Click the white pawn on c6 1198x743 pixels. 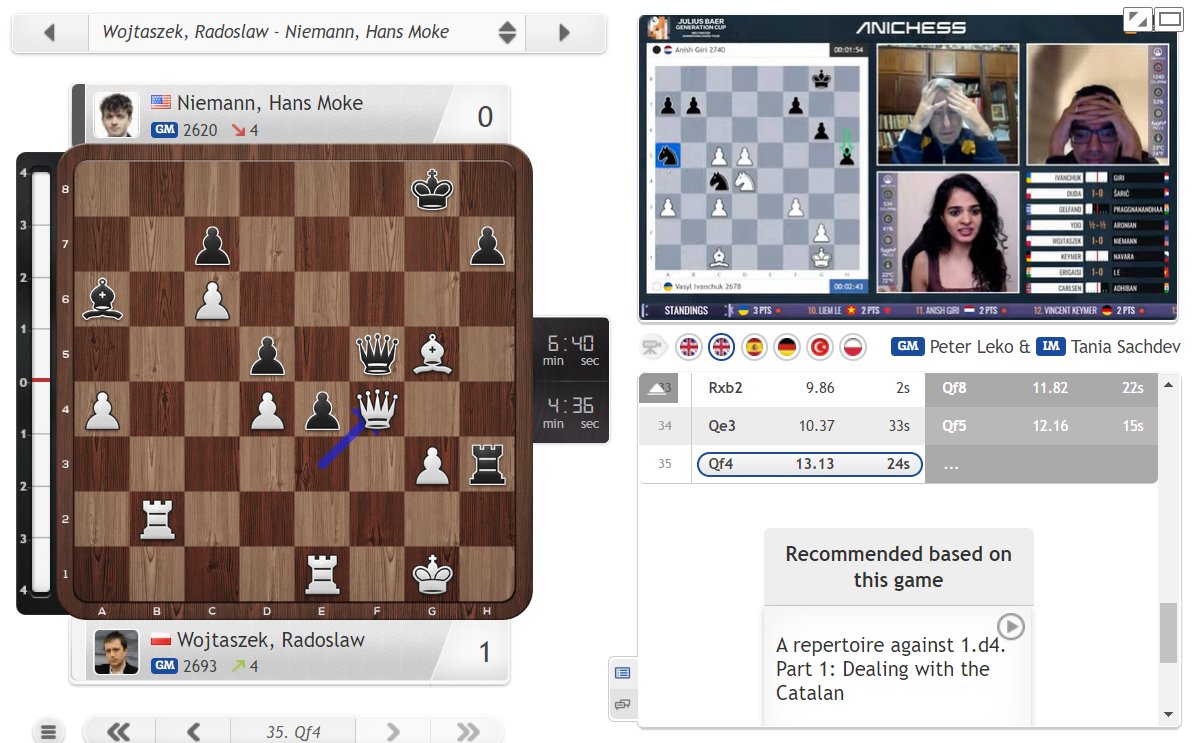pyautogui.click(x=212, y=299)
